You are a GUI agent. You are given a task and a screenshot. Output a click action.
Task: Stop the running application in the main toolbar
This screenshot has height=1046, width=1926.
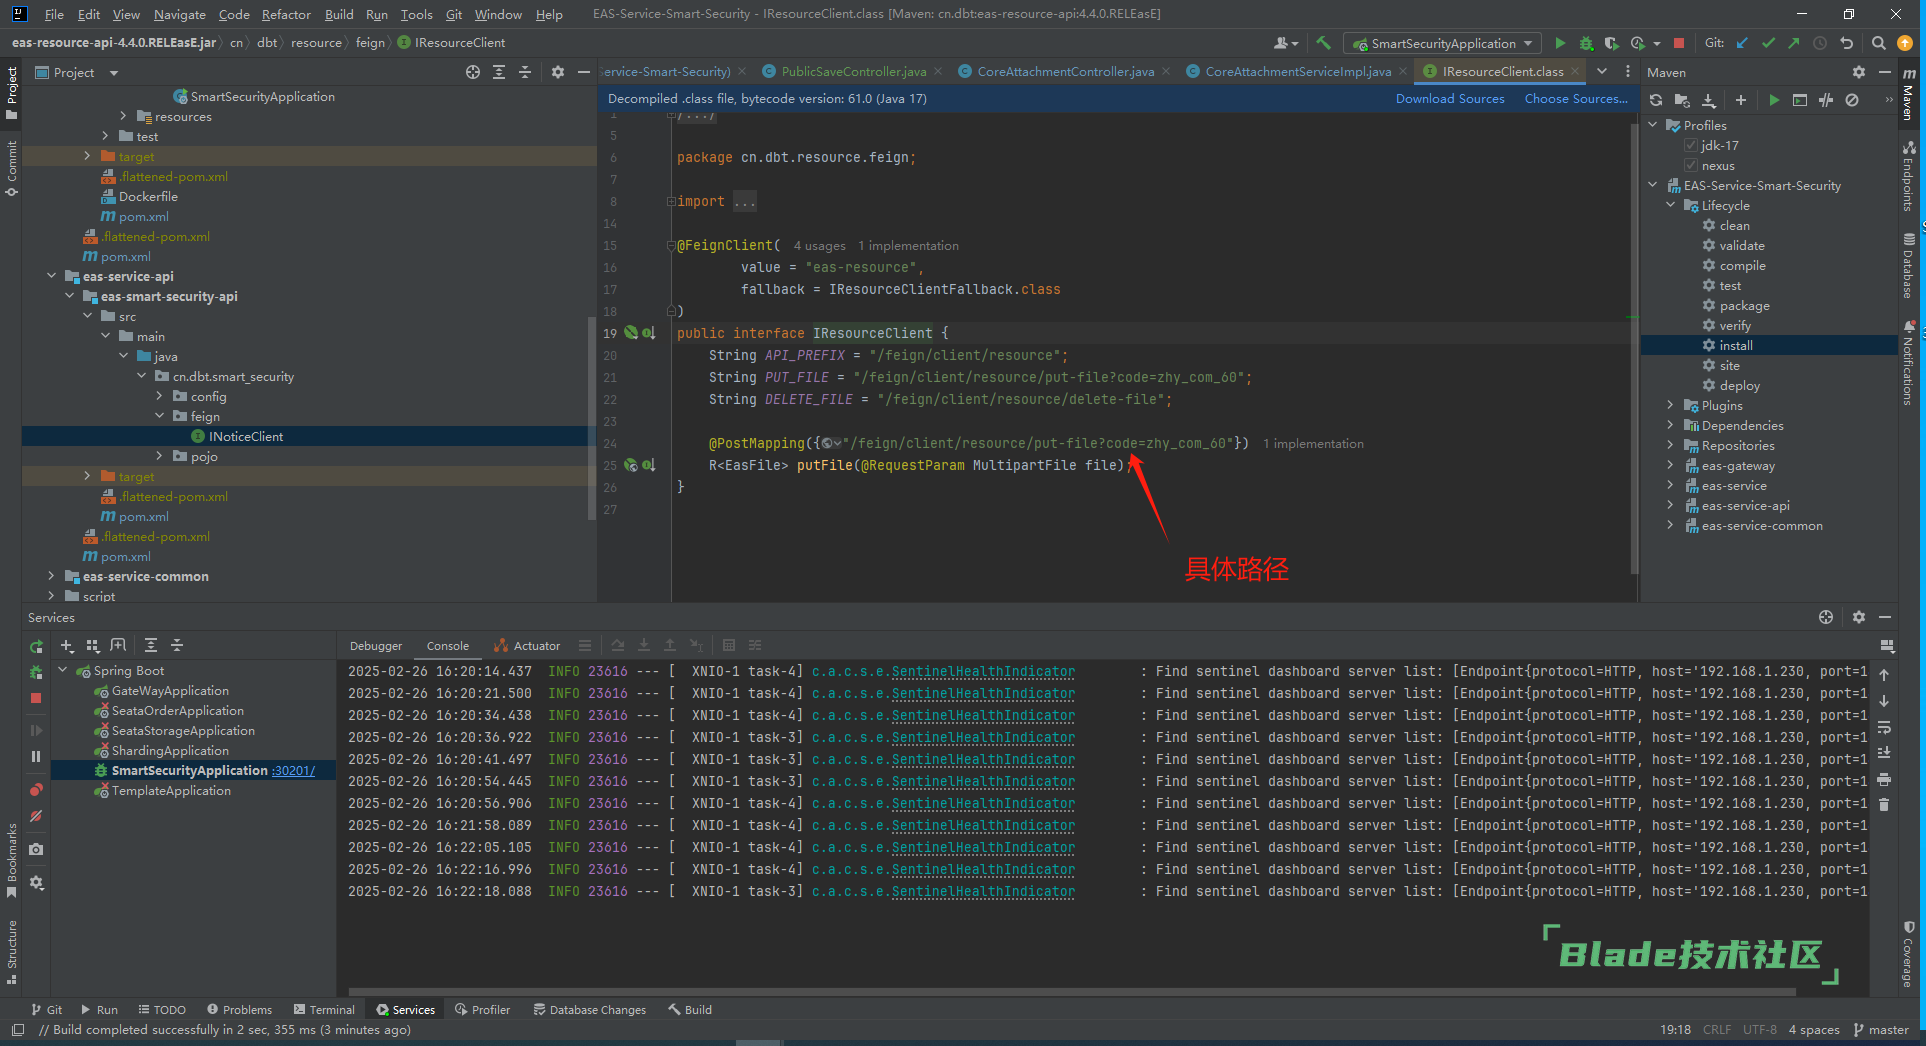[1679, 43]
